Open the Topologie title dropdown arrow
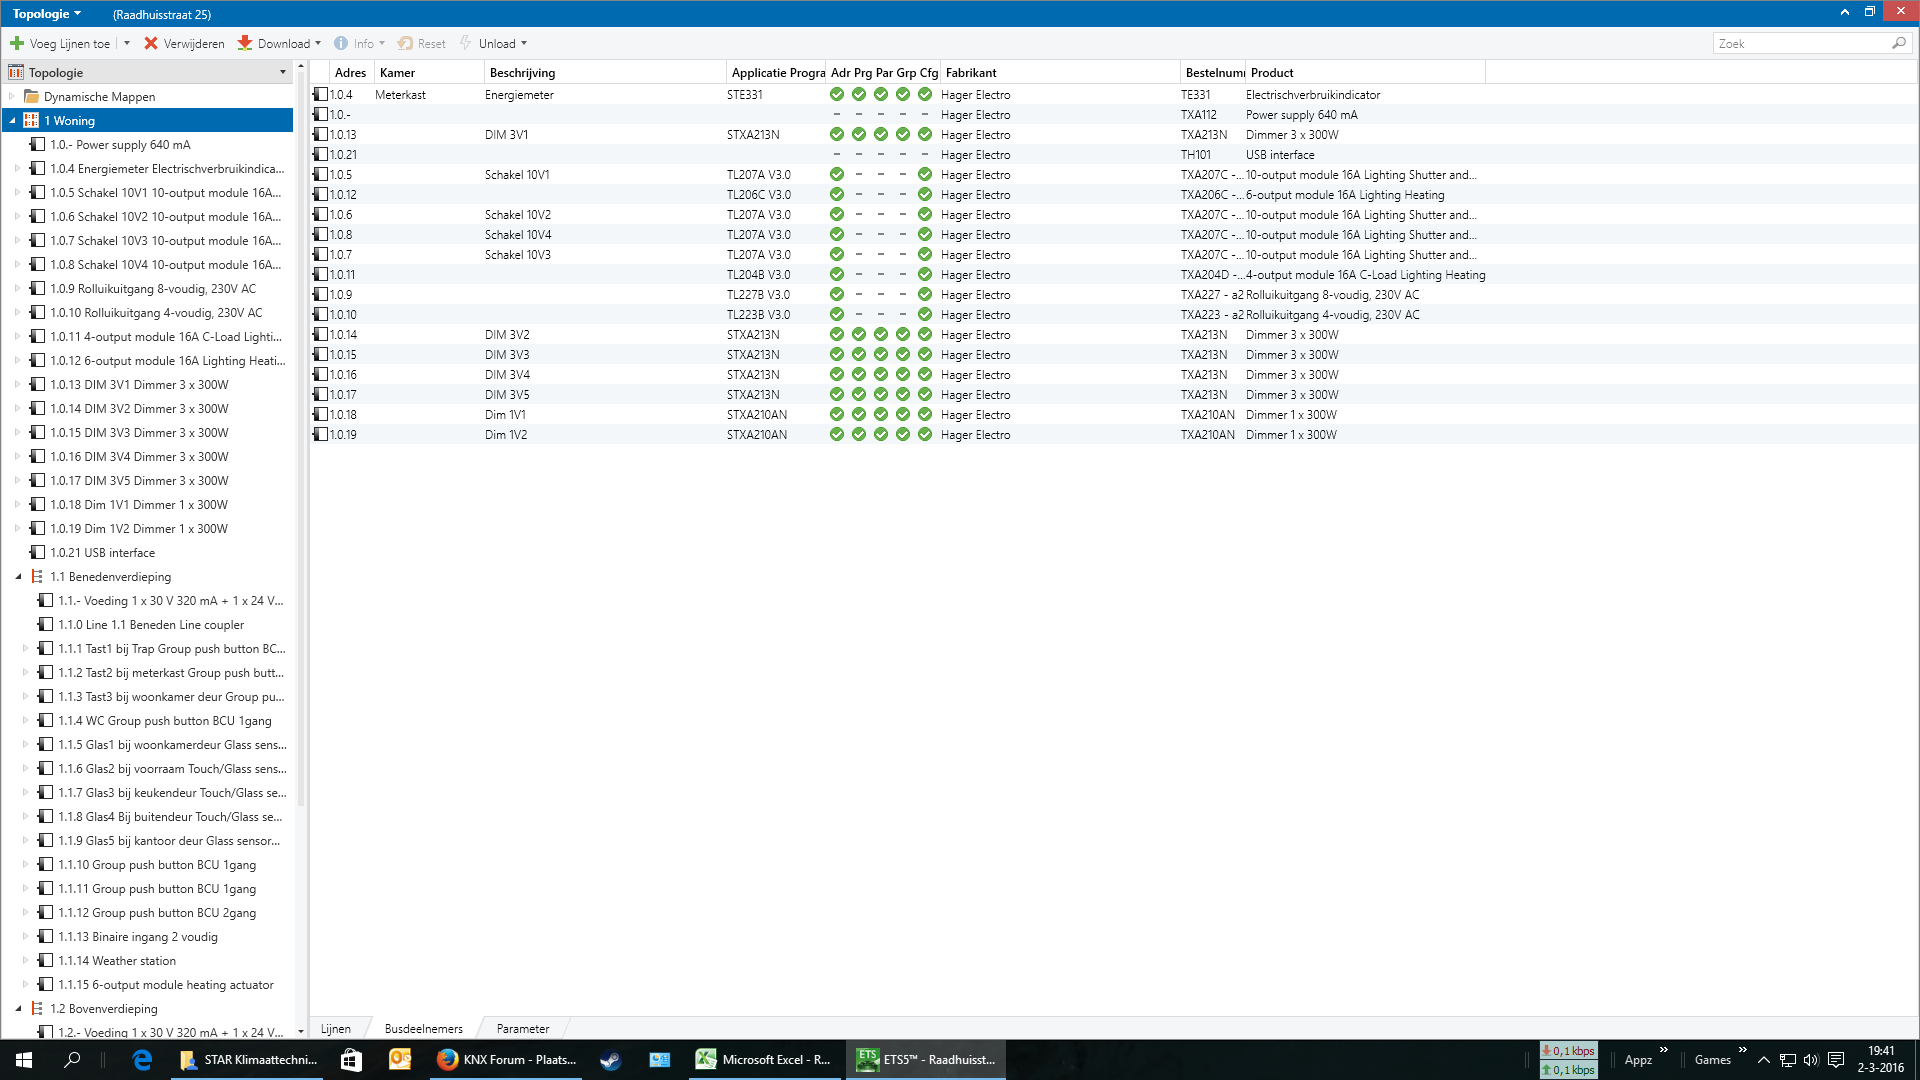This screenshot has height=1080, width=1920. point(77,14)
